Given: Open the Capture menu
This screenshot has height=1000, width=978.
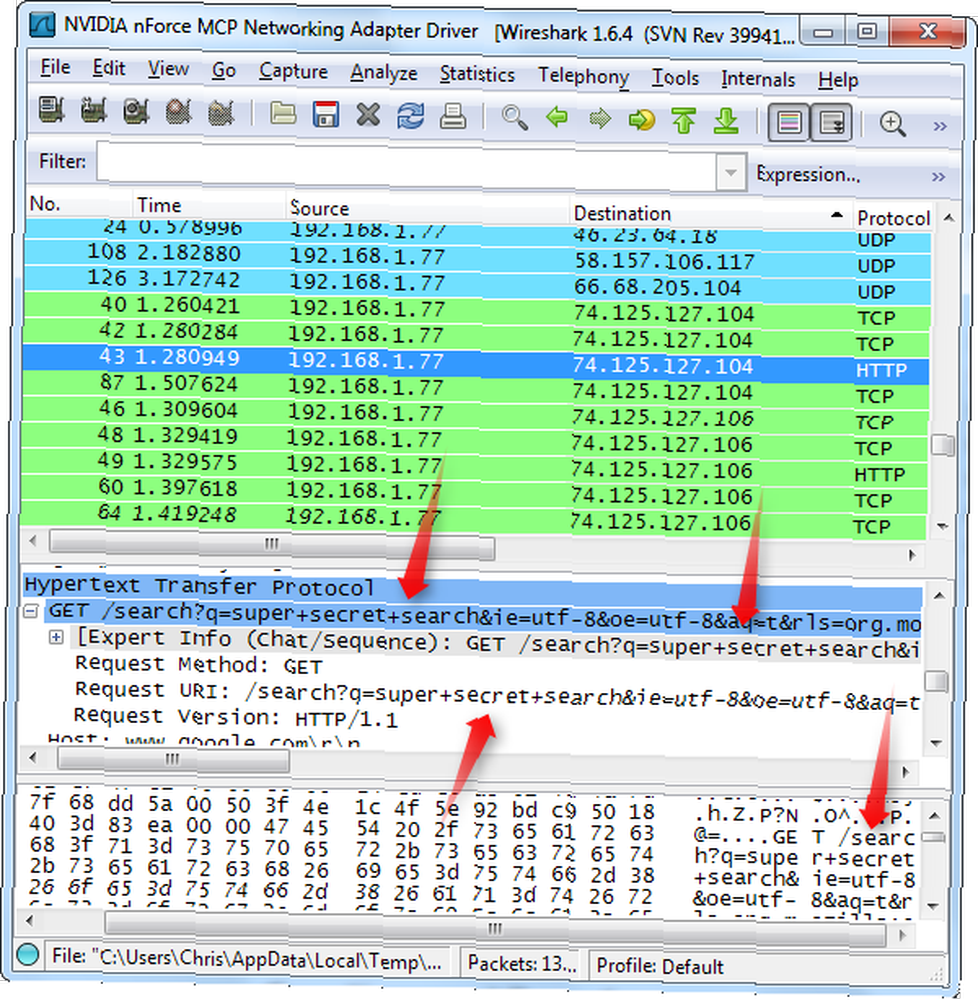Looking at the screenshot, I should click(293, 71).
